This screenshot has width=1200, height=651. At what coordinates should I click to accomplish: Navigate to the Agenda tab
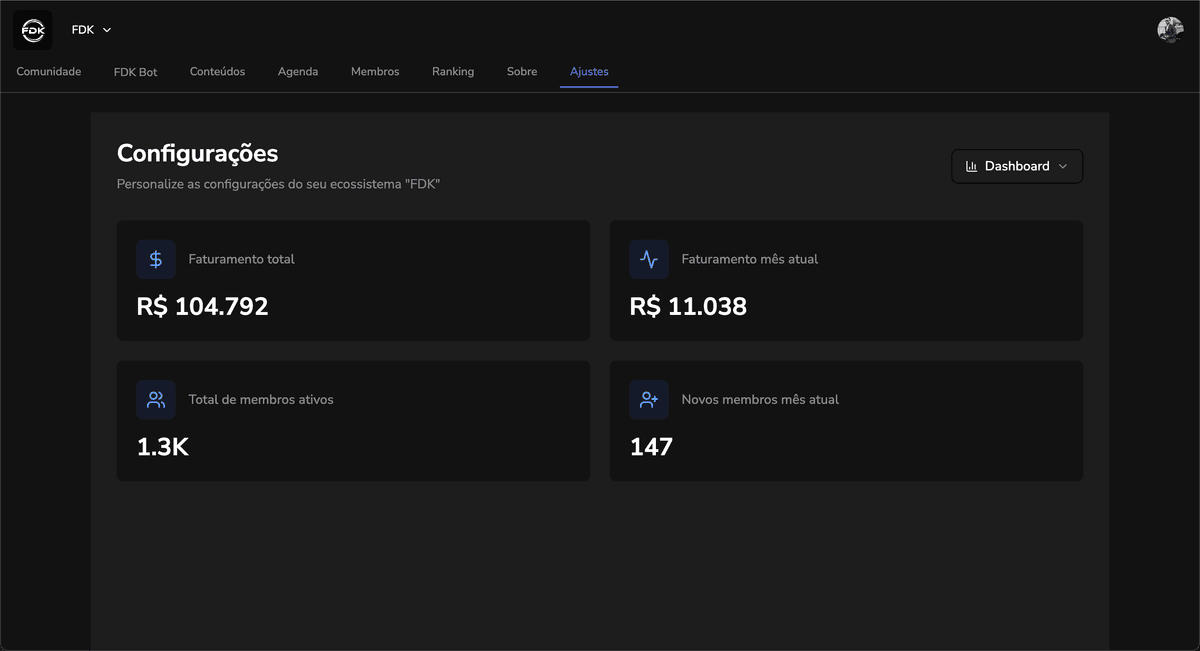click(x=298, y=71)
